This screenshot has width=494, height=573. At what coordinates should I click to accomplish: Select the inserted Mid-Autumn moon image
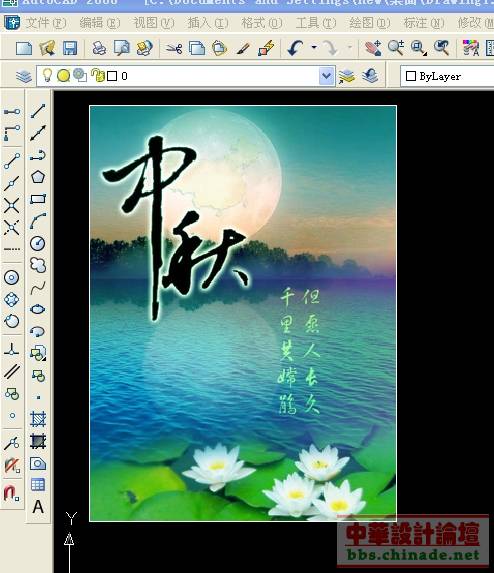click(x=243, y=313)
